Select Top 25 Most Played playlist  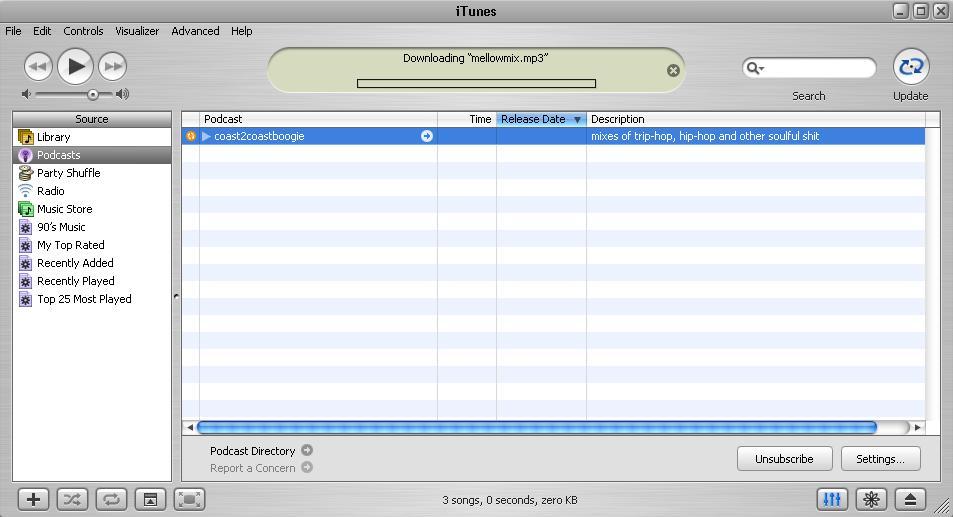coord(92,299)
